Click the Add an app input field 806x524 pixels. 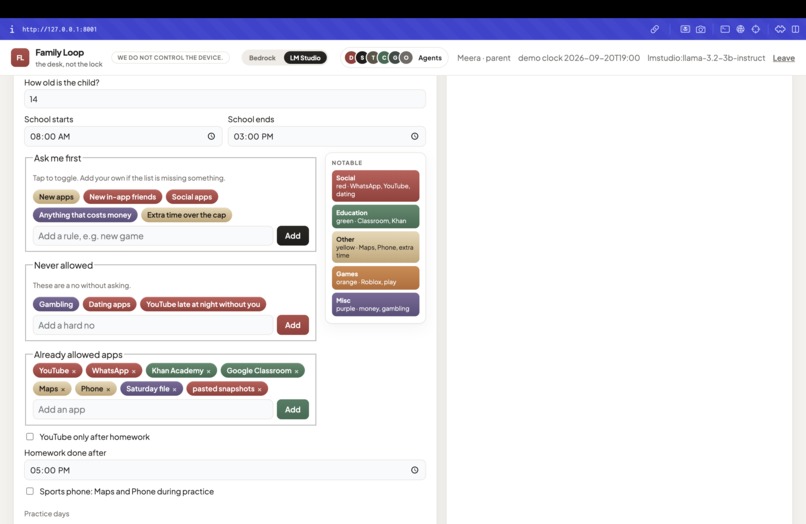[x=153, y=409]
